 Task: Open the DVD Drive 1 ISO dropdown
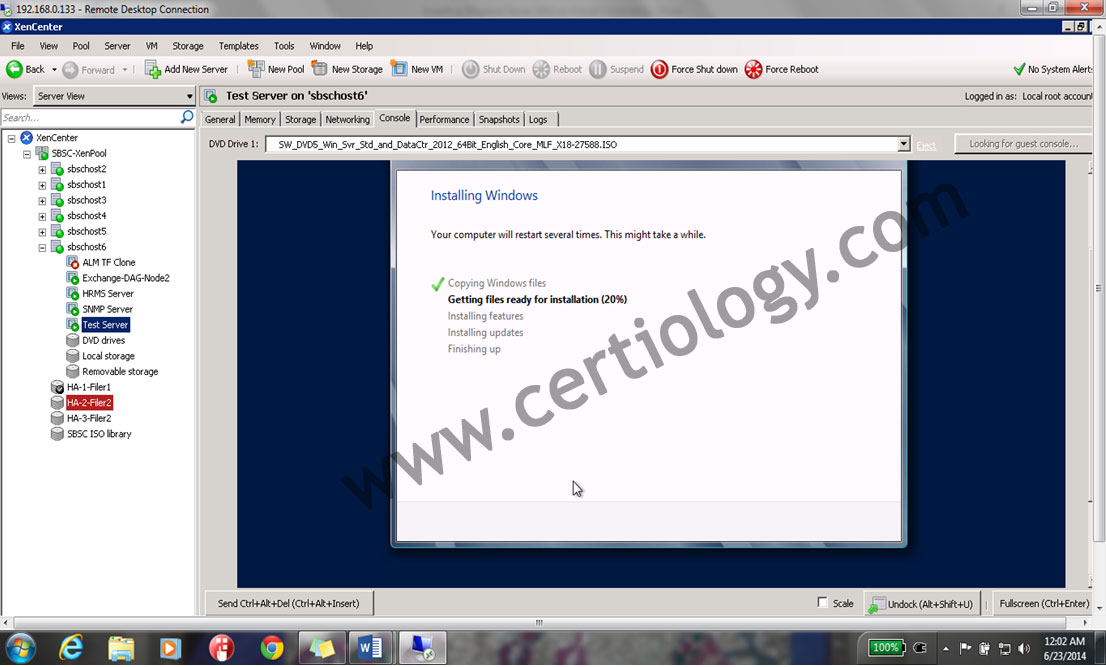coord(904,145)
